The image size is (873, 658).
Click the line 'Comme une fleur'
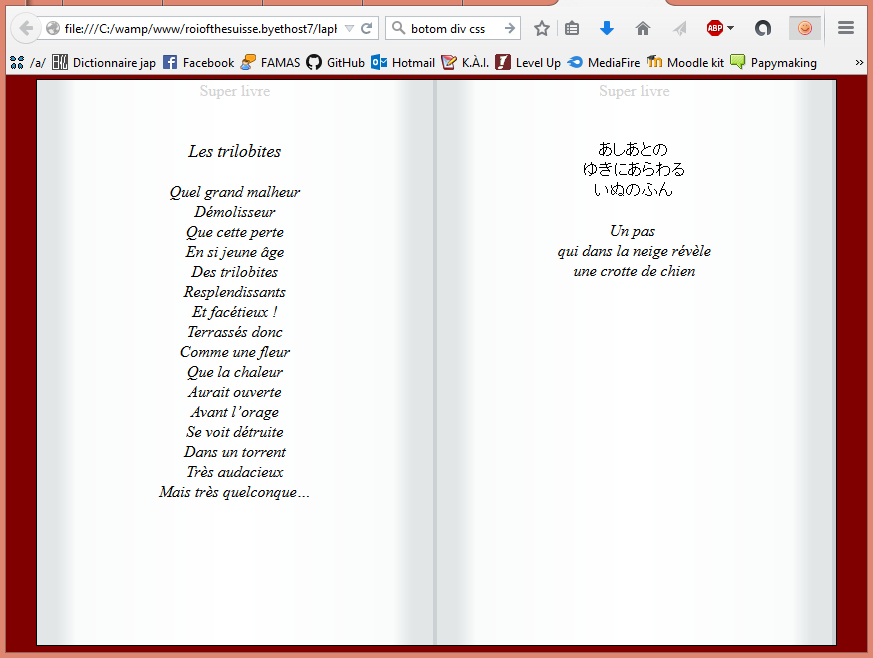pos(234,352)
